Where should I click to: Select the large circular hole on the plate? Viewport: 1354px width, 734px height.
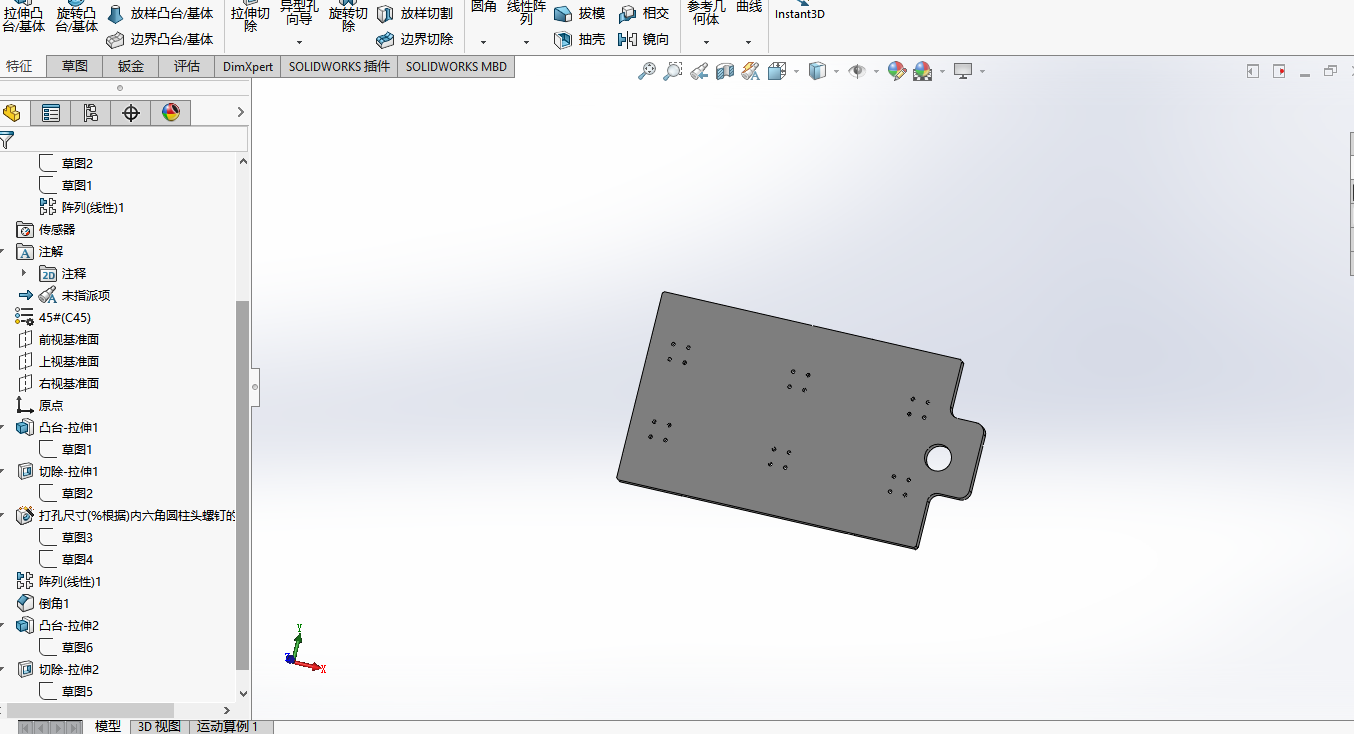(938, 458)
